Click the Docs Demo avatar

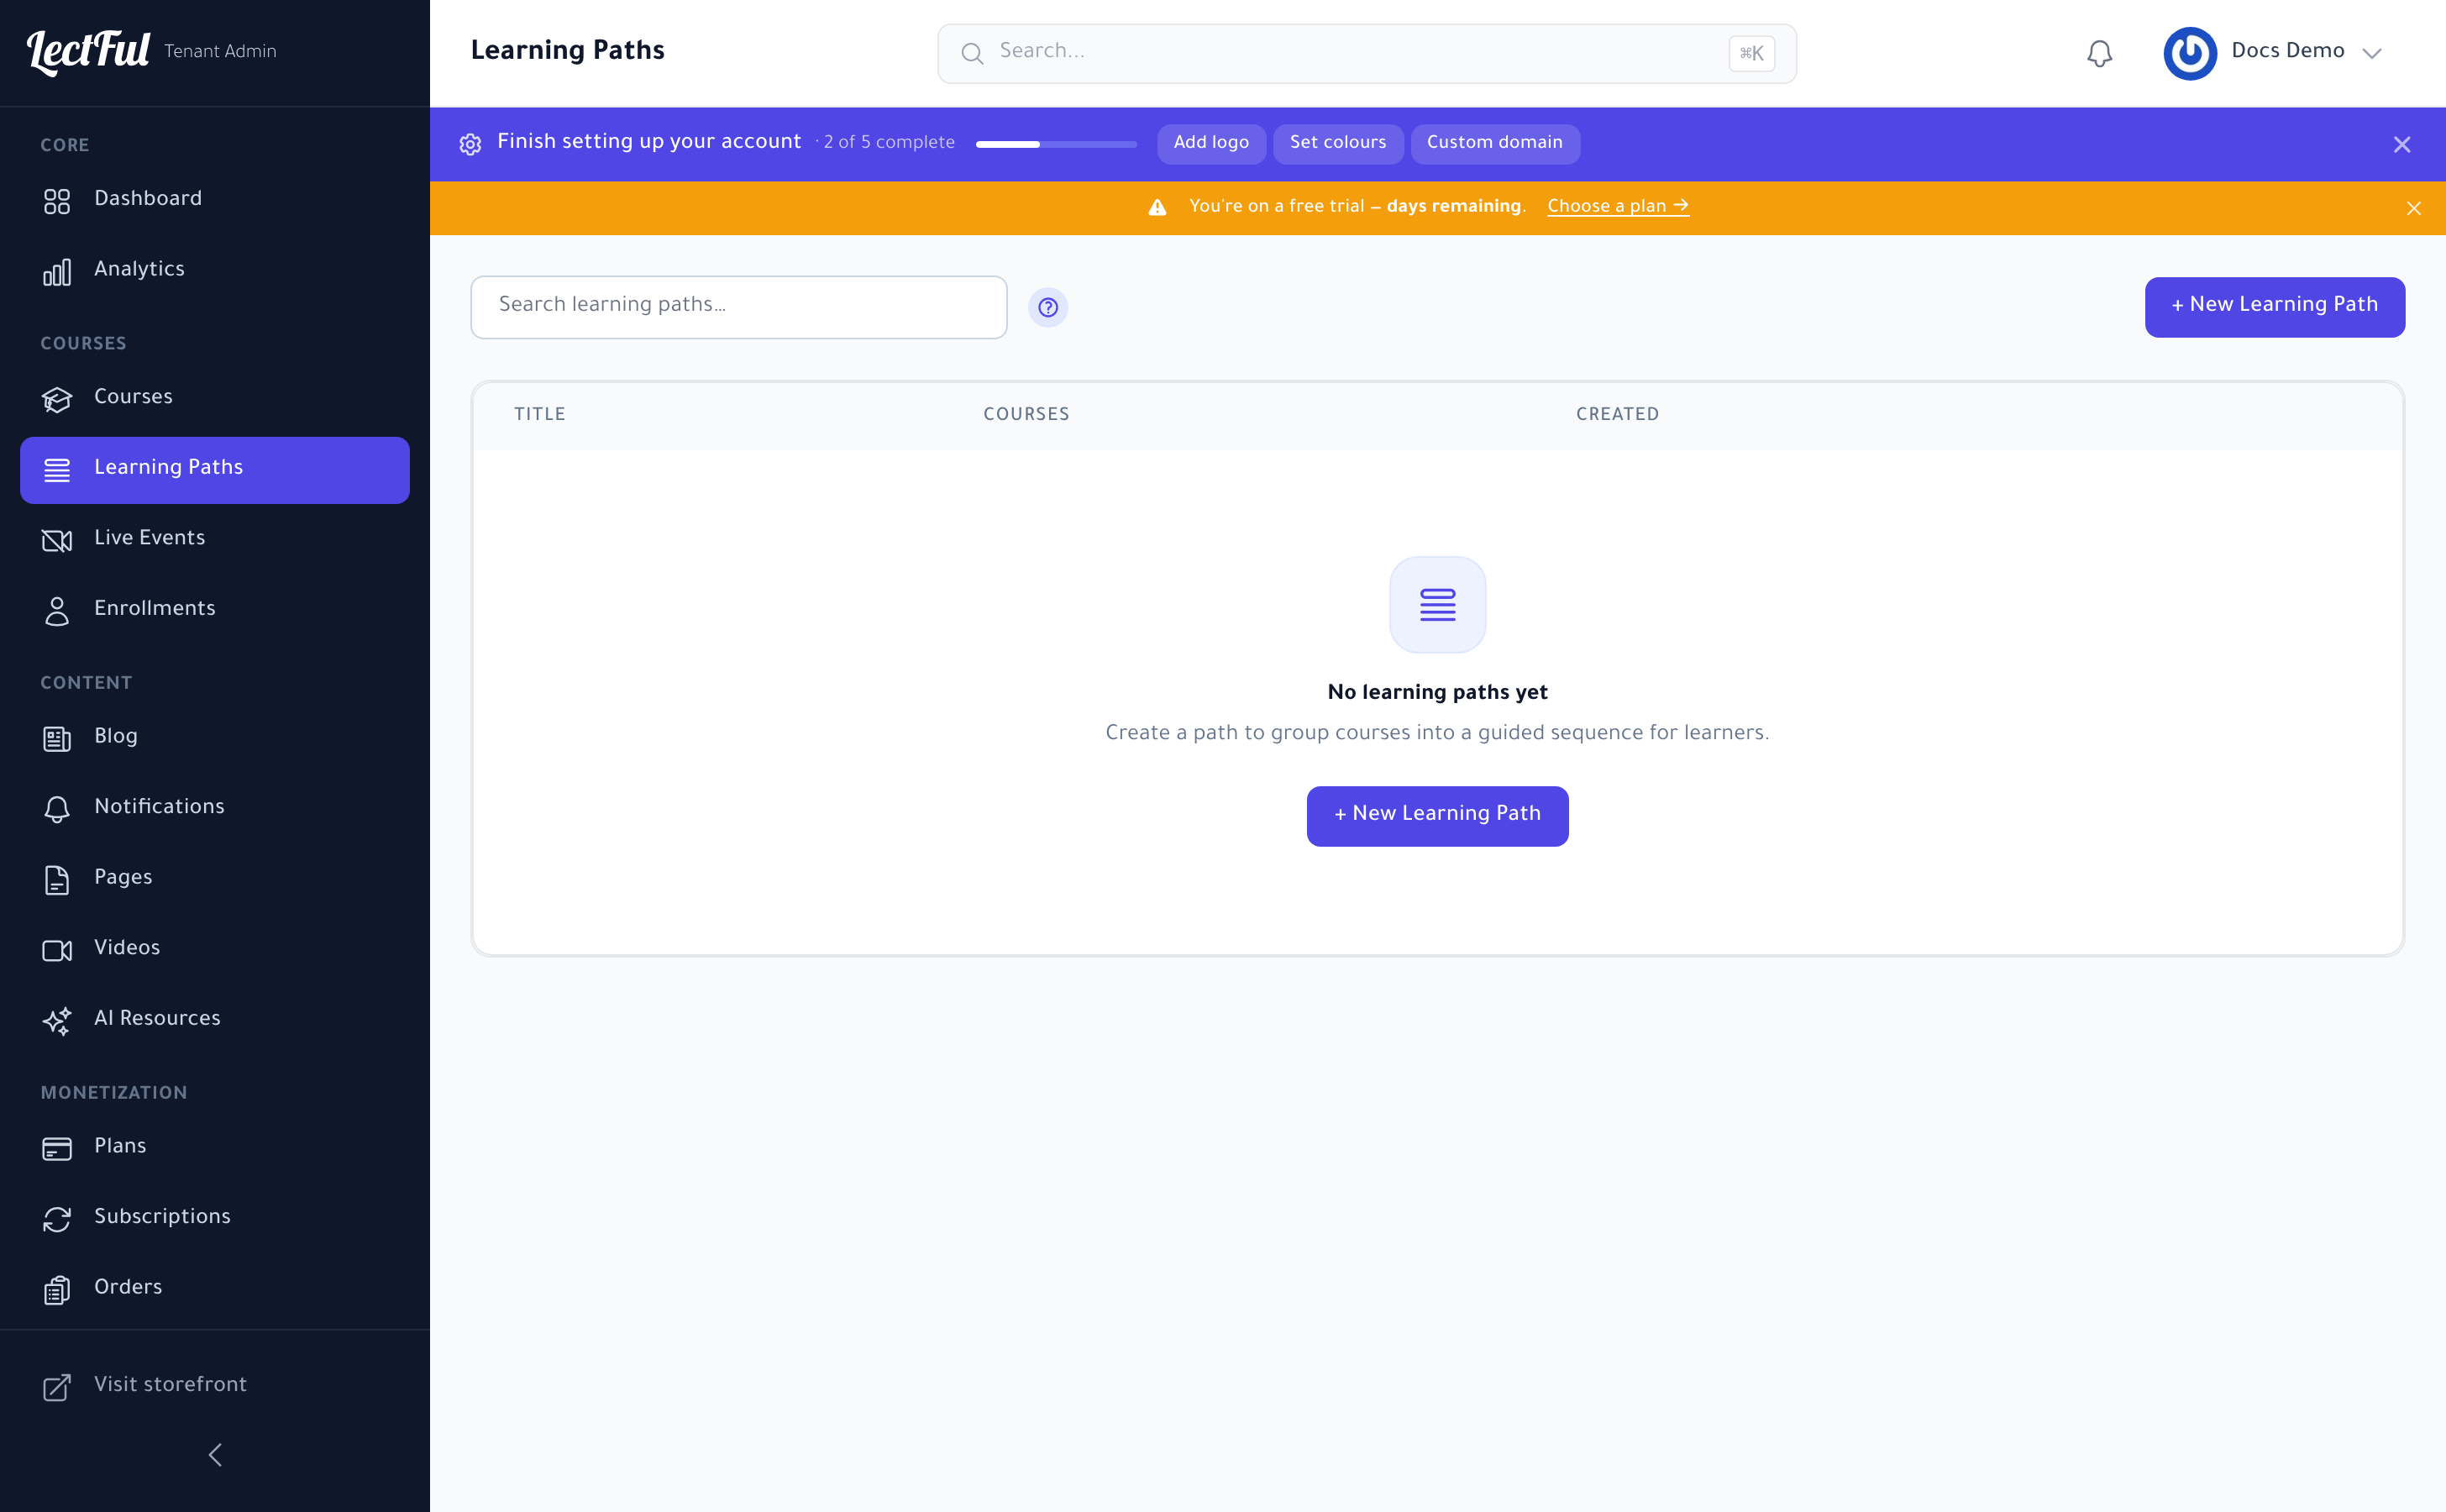pyautogui.click(x=2190, y=53)
